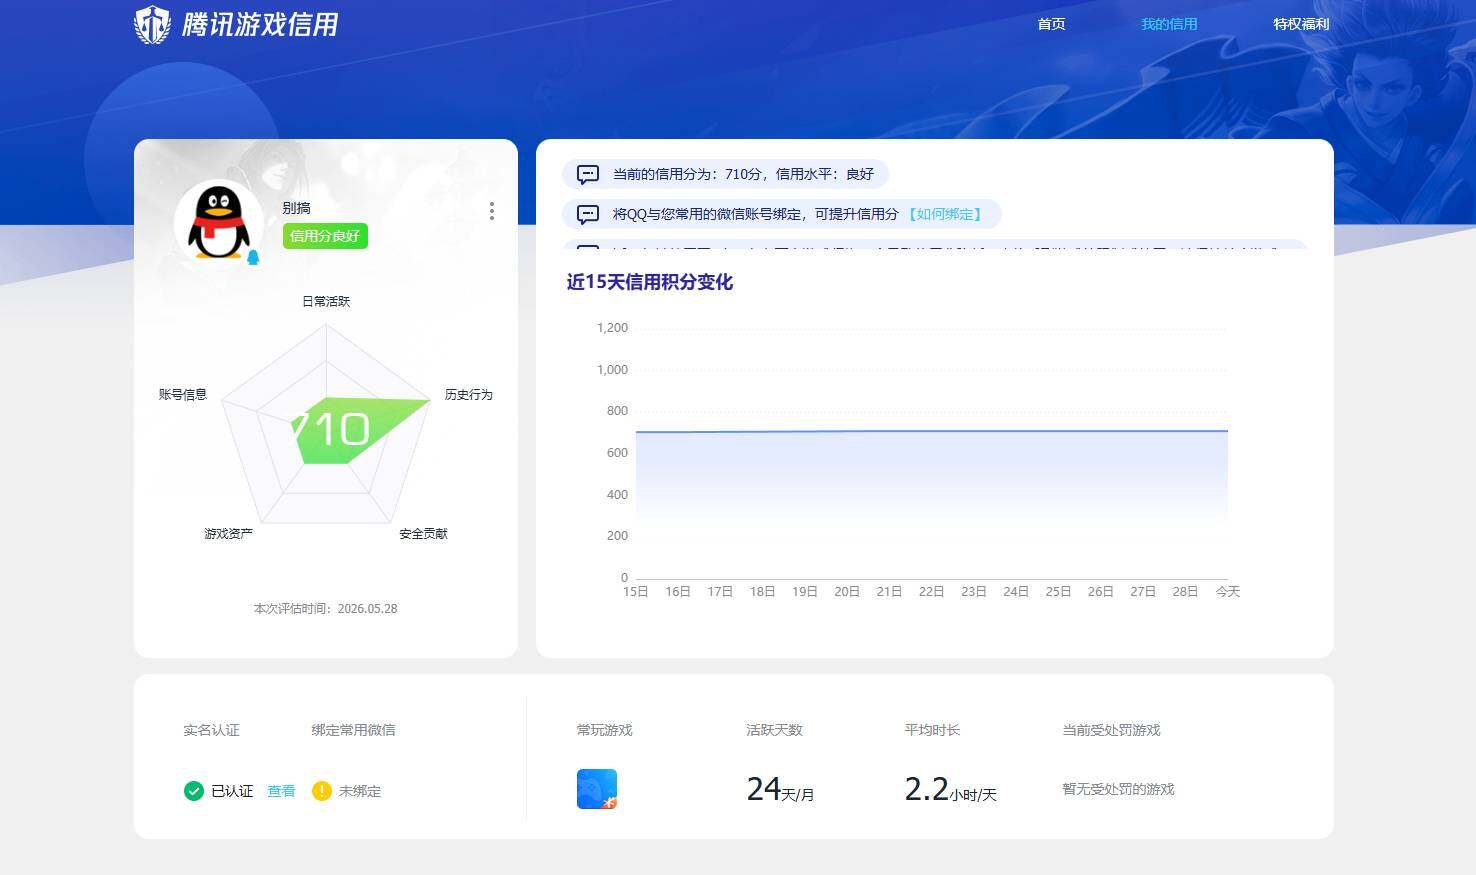Click chat icon beside credit score message
This screenshot has width=1476, height=875.
[x=588, y=174]
